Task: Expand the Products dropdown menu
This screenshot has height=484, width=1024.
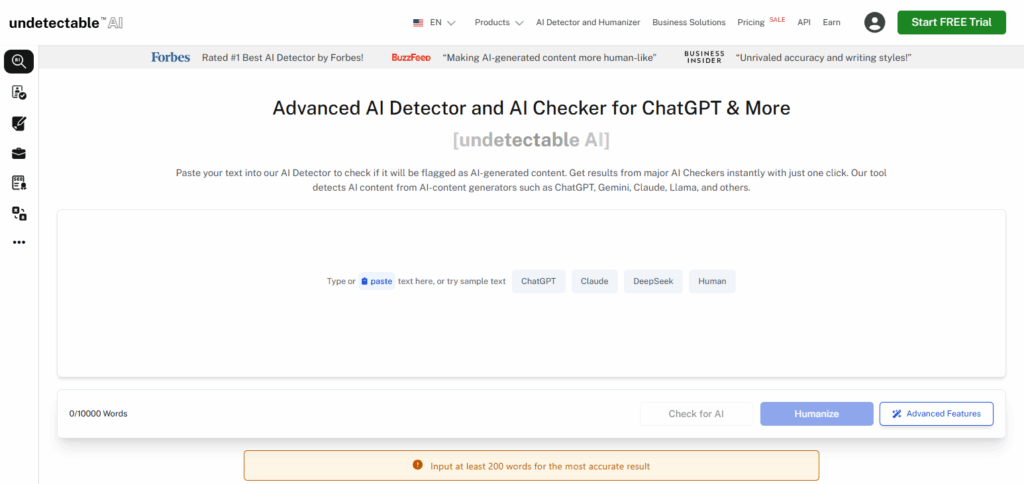Action: pos(499,22)
